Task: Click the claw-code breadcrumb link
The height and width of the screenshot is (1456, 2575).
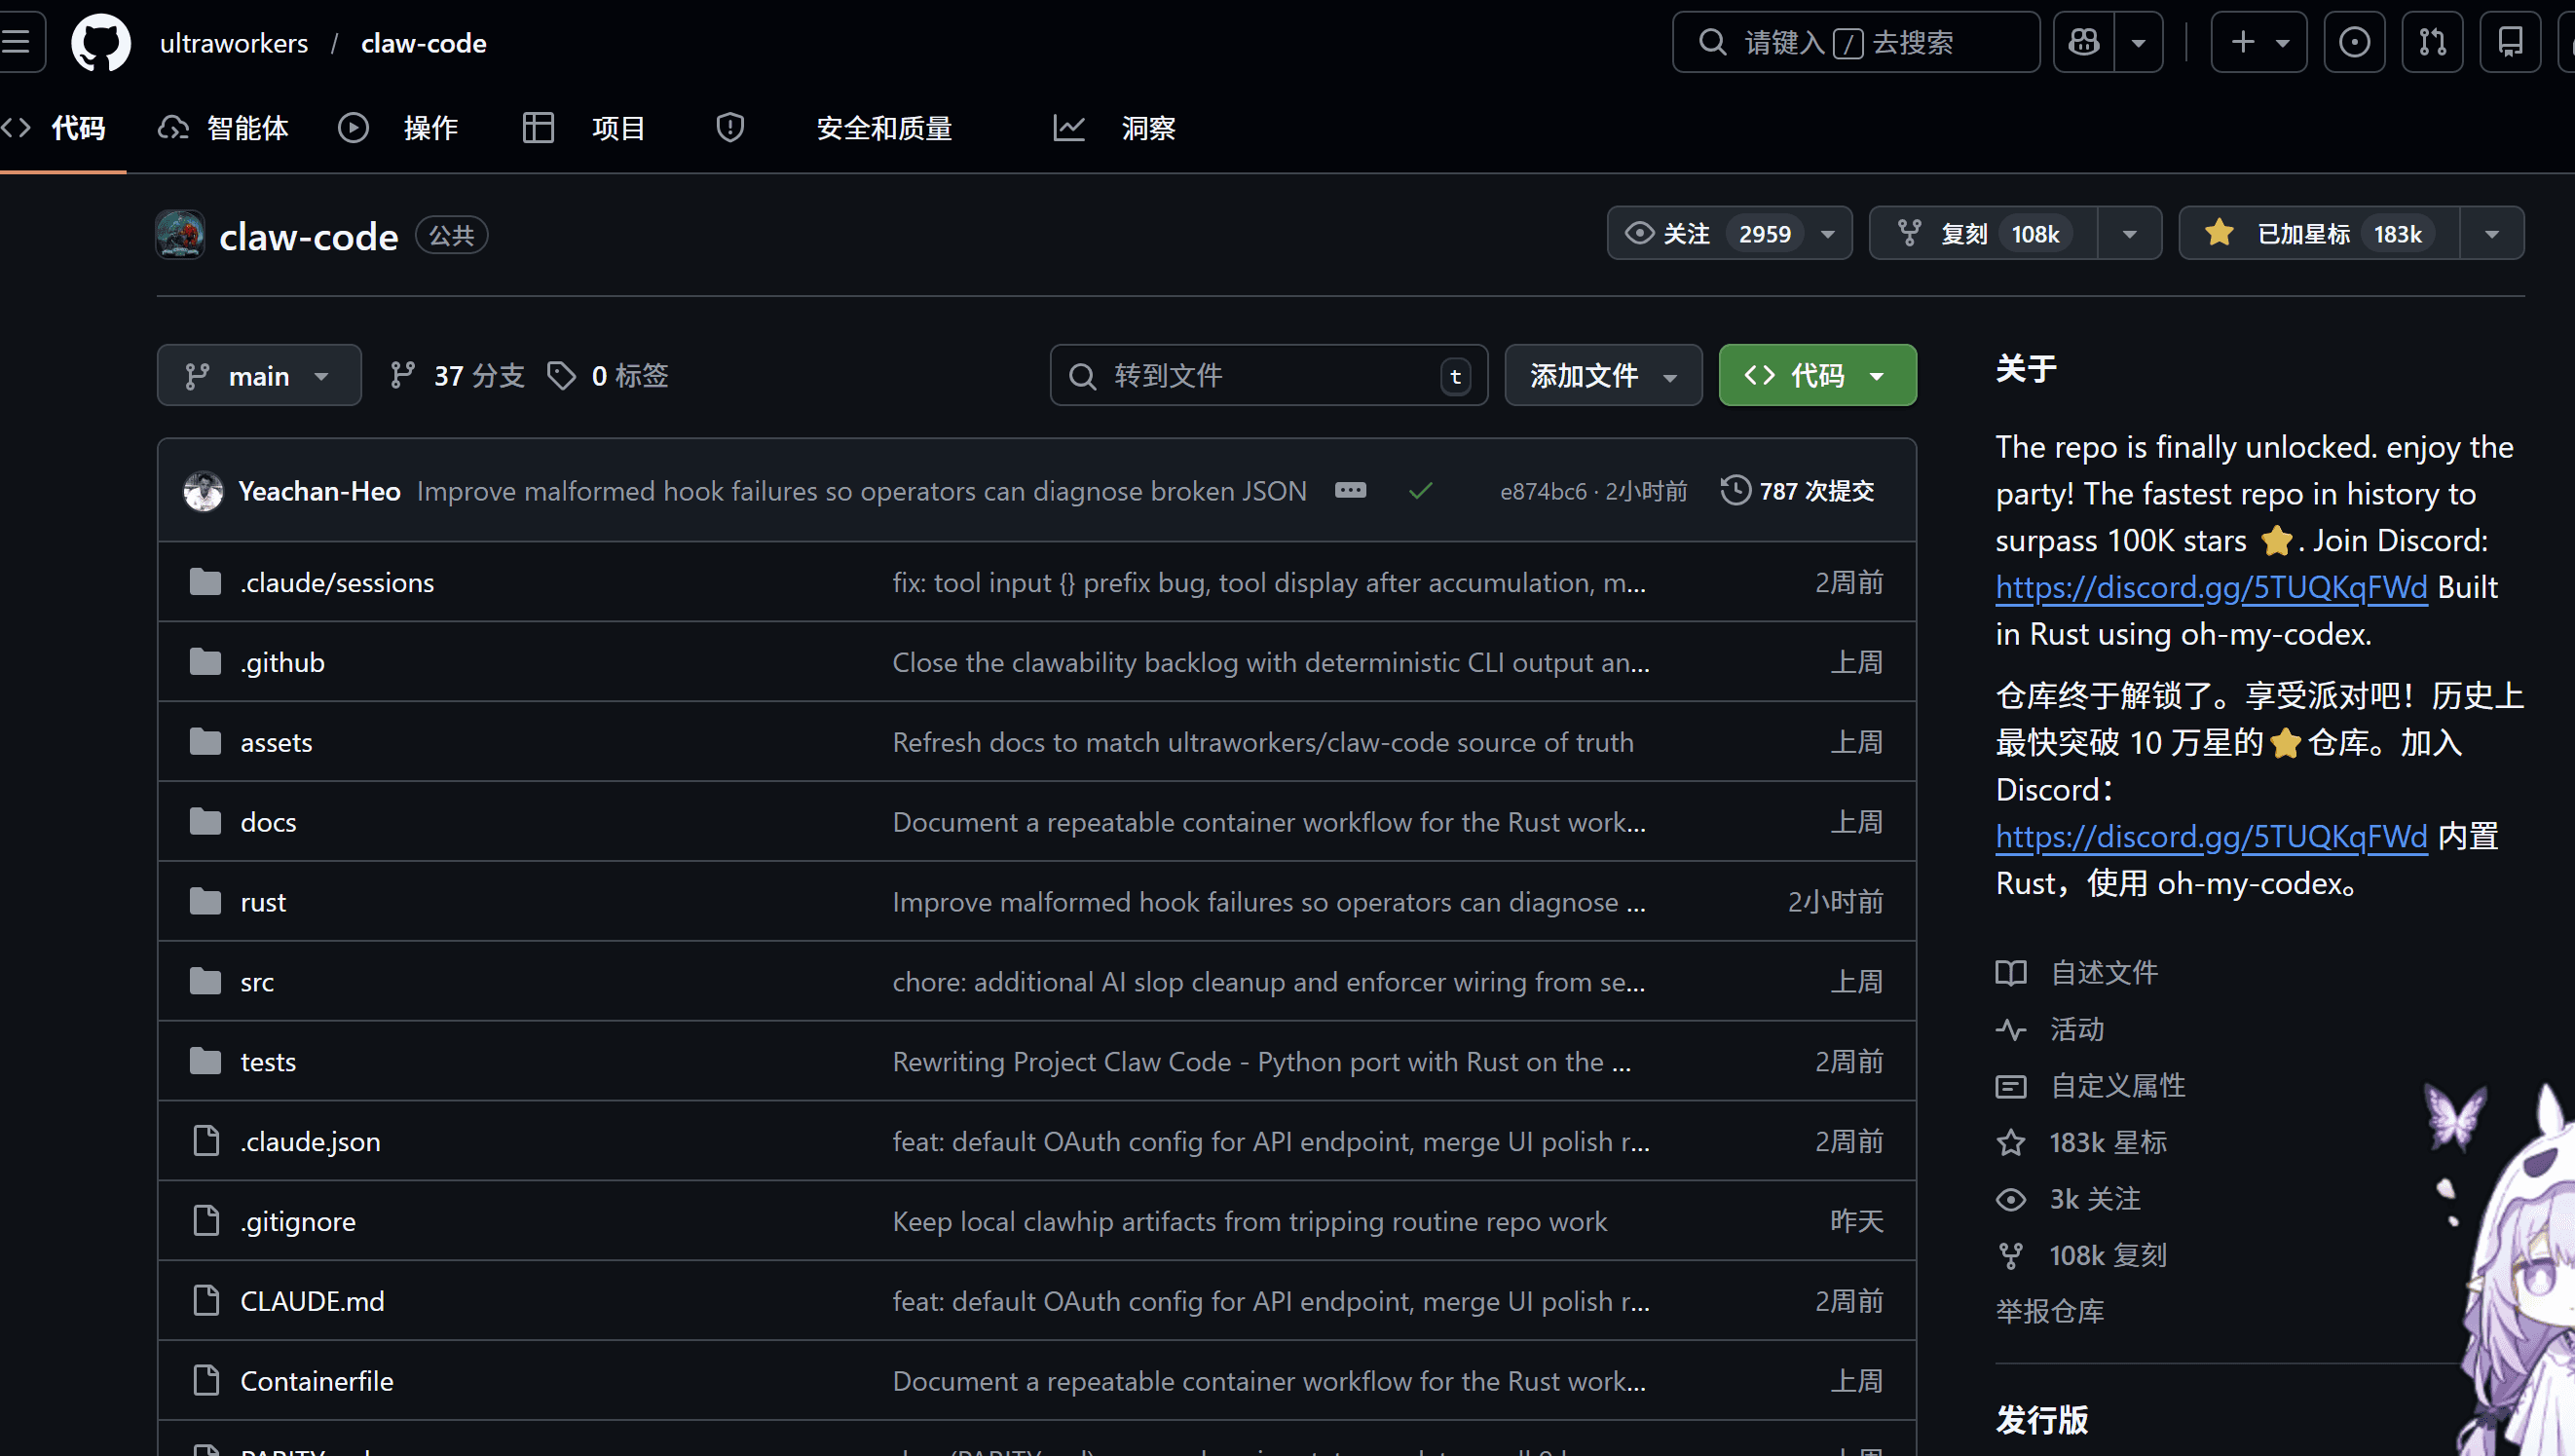Action: click(x=424, y=43)
